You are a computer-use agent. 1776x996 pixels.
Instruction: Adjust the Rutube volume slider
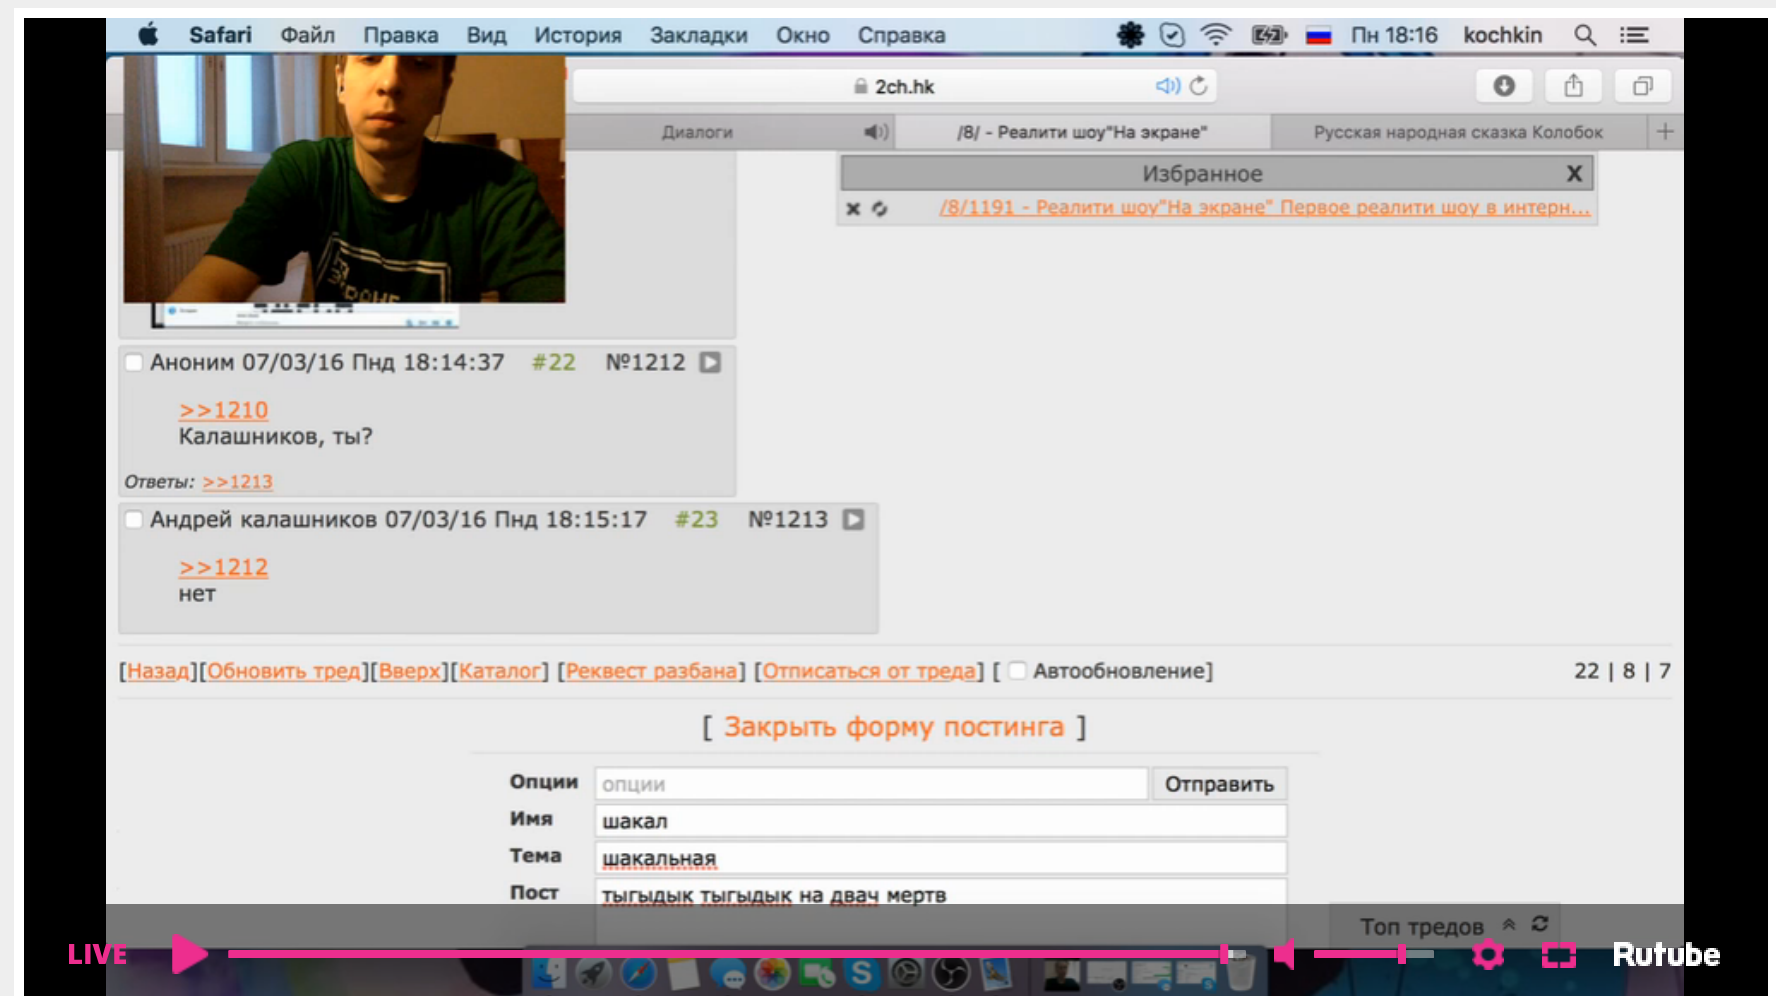coord(1372,955)
